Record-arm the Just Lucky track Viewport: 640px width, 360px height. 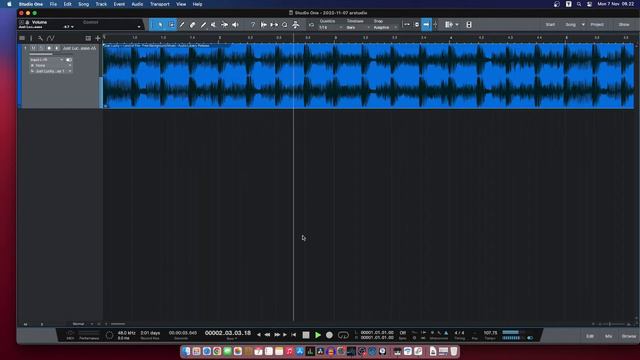click(x=49, y=48)
